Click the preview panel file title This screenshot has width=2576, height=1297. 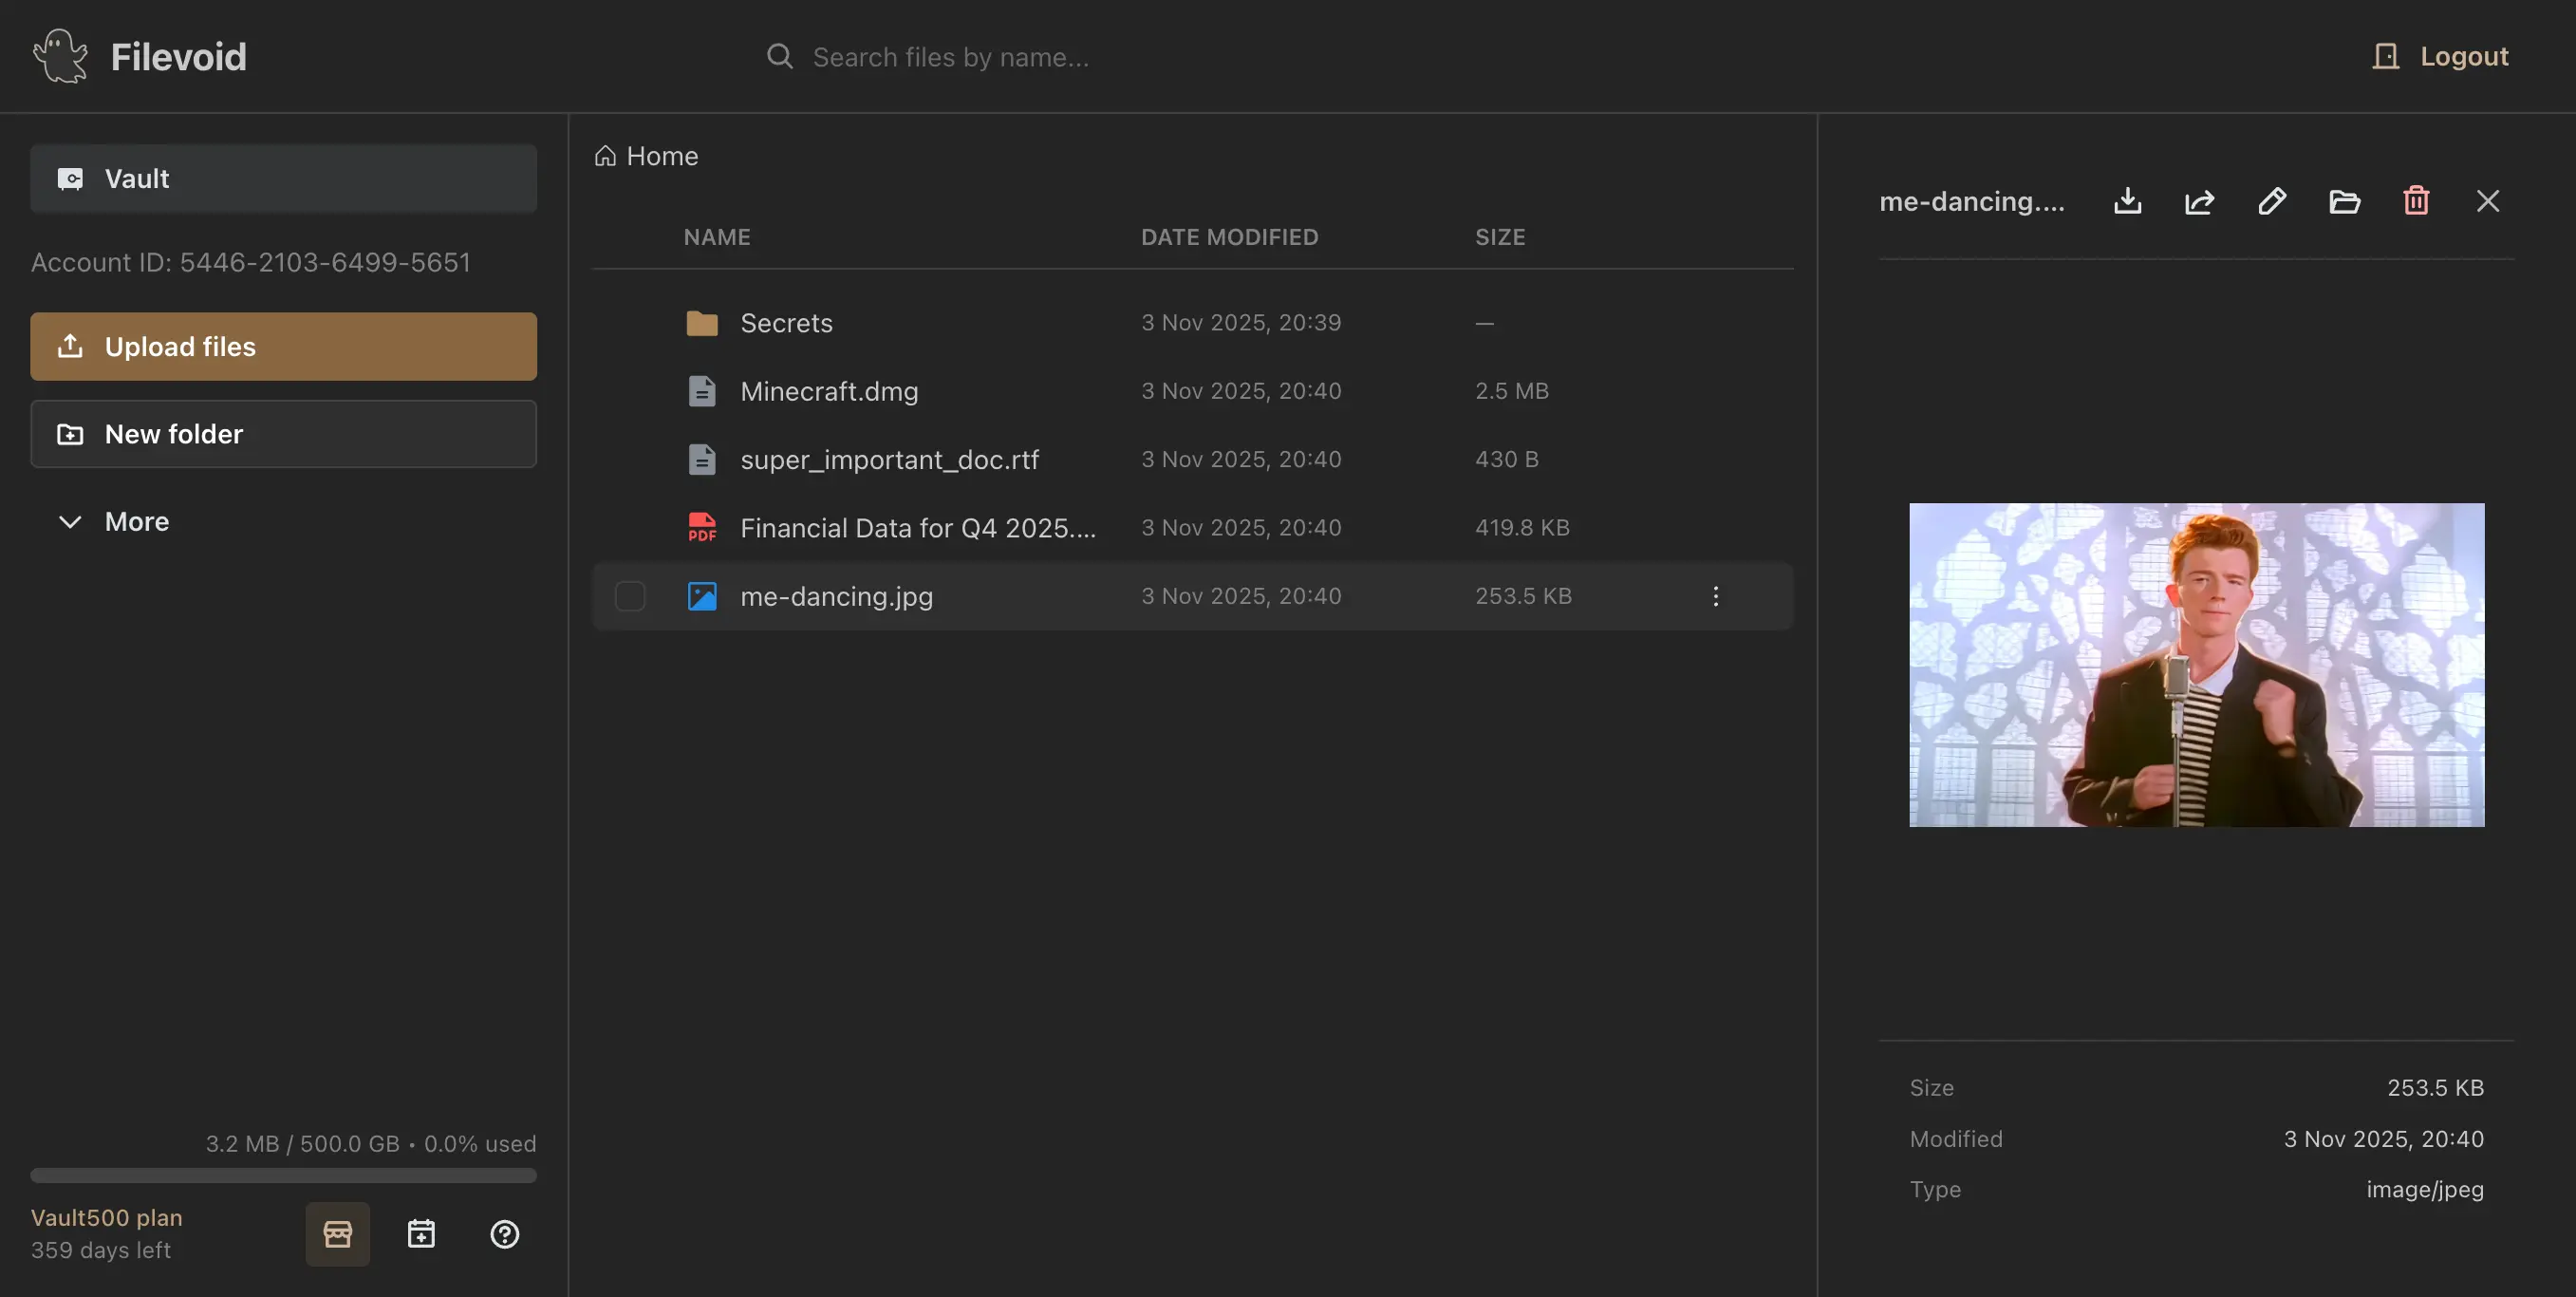(x=1972, y=201)
